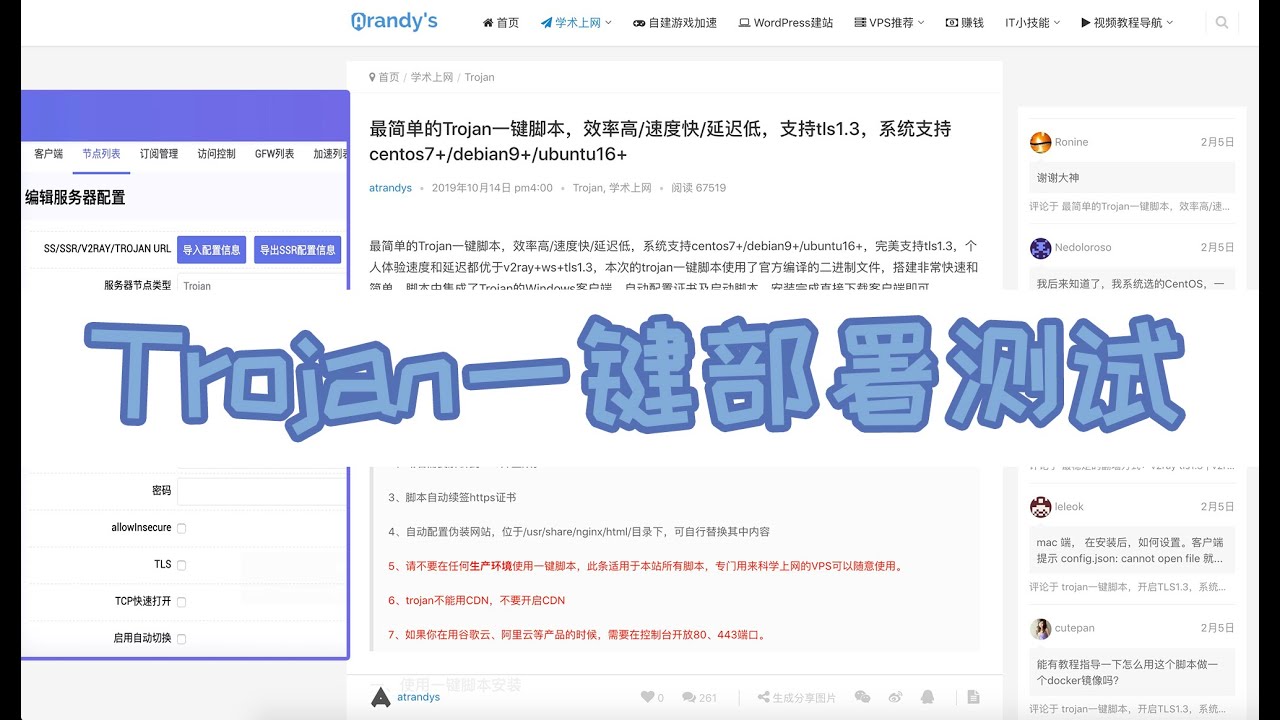Switch to the 客户端 tab
The image size is (1280, 720).
pos(48,154)
